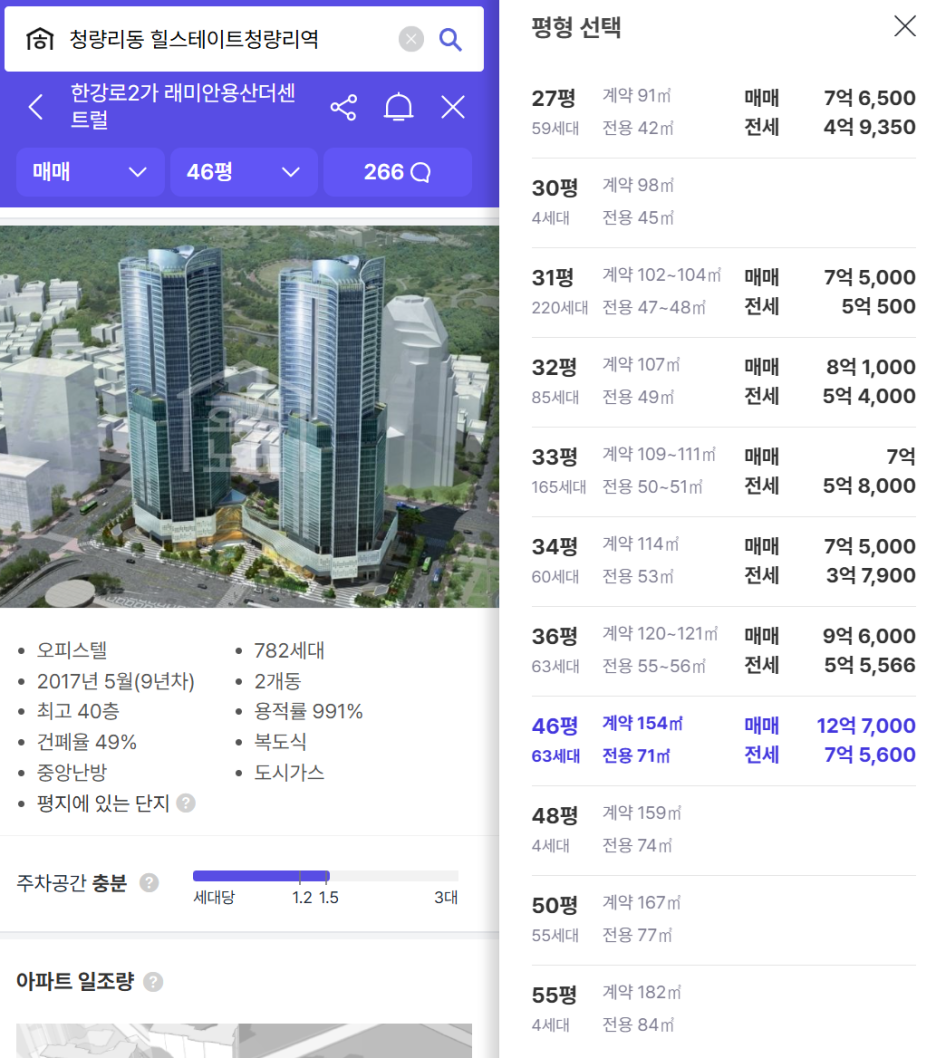936x1058 pixels.
Task: Click 계약 154㎡ area text
Action: coord(642,723)
